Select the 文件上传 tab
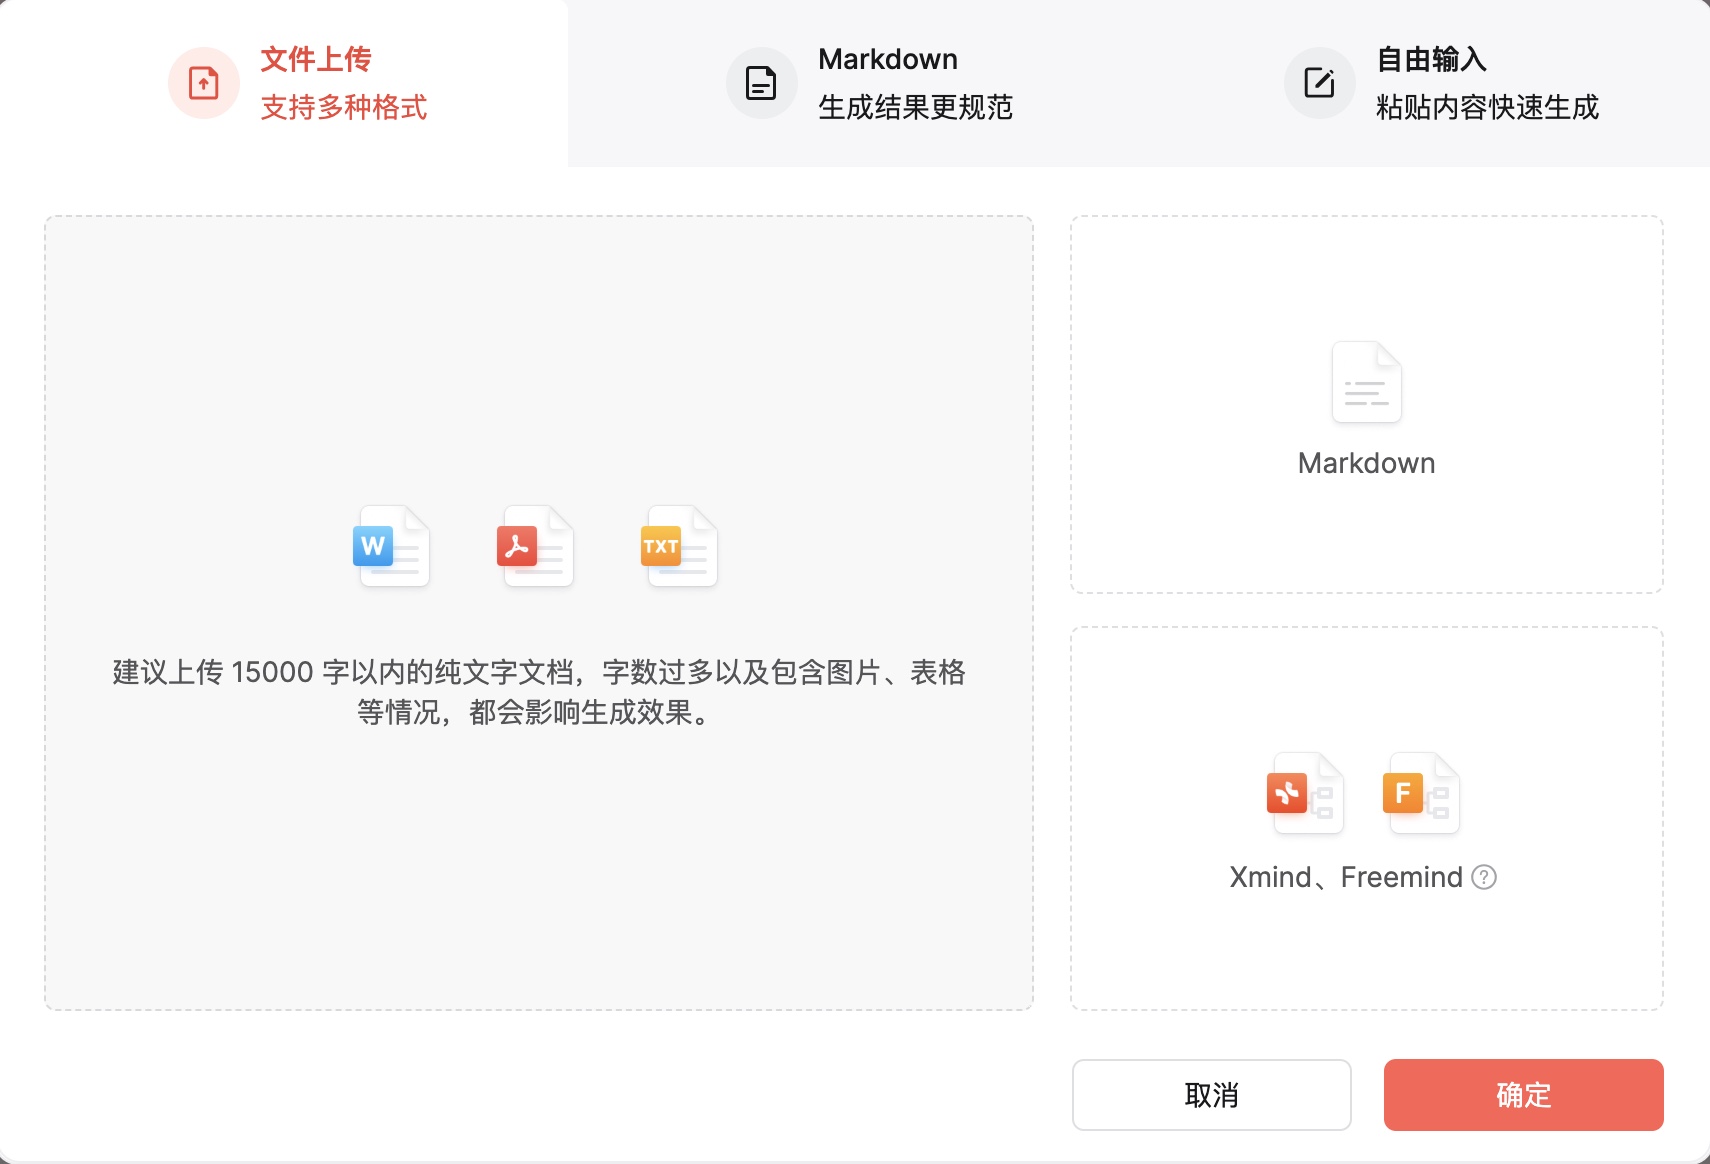This screenshot has width=1710, height=1164. coord(284,83)
